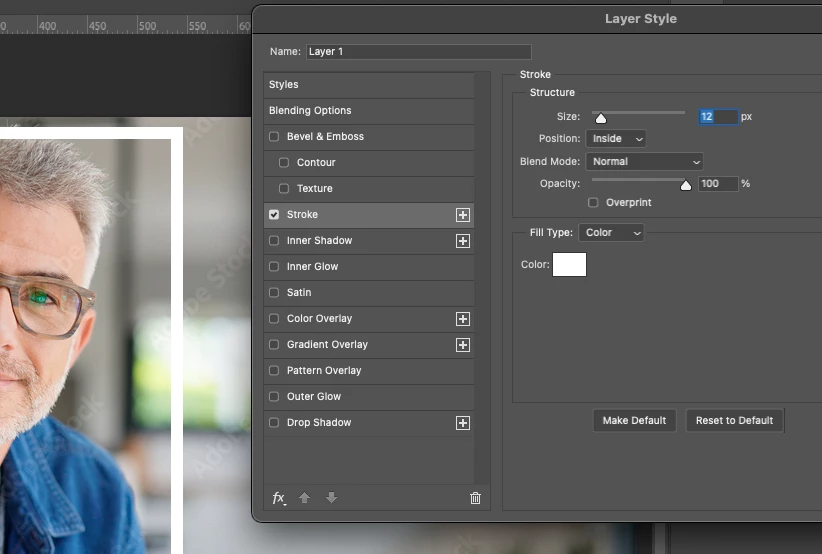Screen dimensions: 822x554
Task: Click the Size value field showing 12
Action: click(x=718, y=116)
